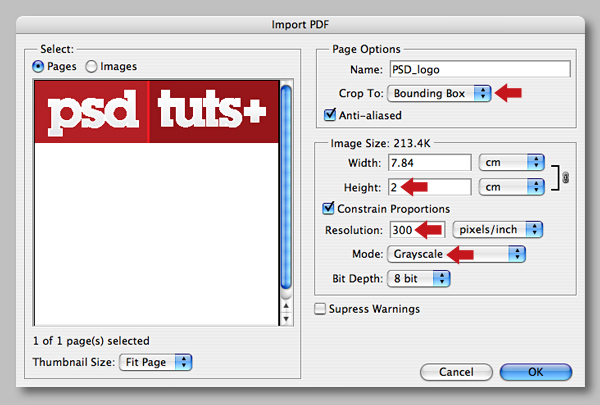Enable the Supress Warnings checkbox
Screen dimensions: 600x405
click(320, 309)
